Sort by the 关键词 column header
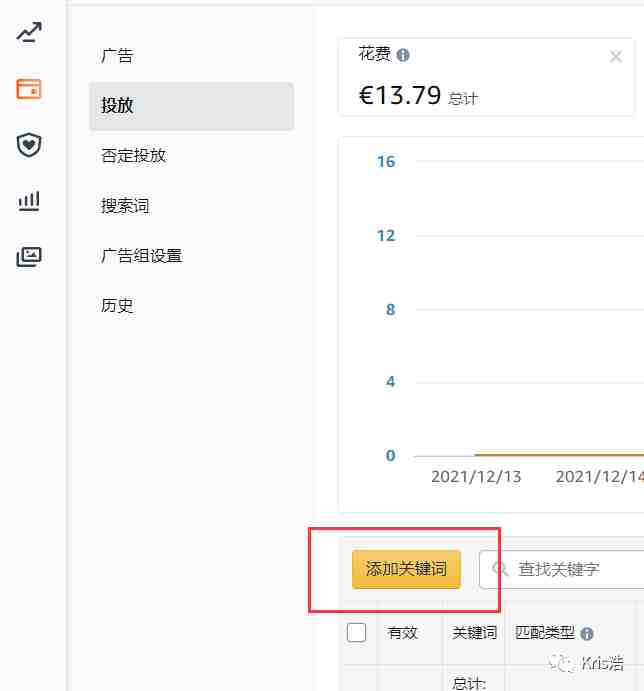The width and height of the screenshot is (644, 691). (x=474, y=633)
